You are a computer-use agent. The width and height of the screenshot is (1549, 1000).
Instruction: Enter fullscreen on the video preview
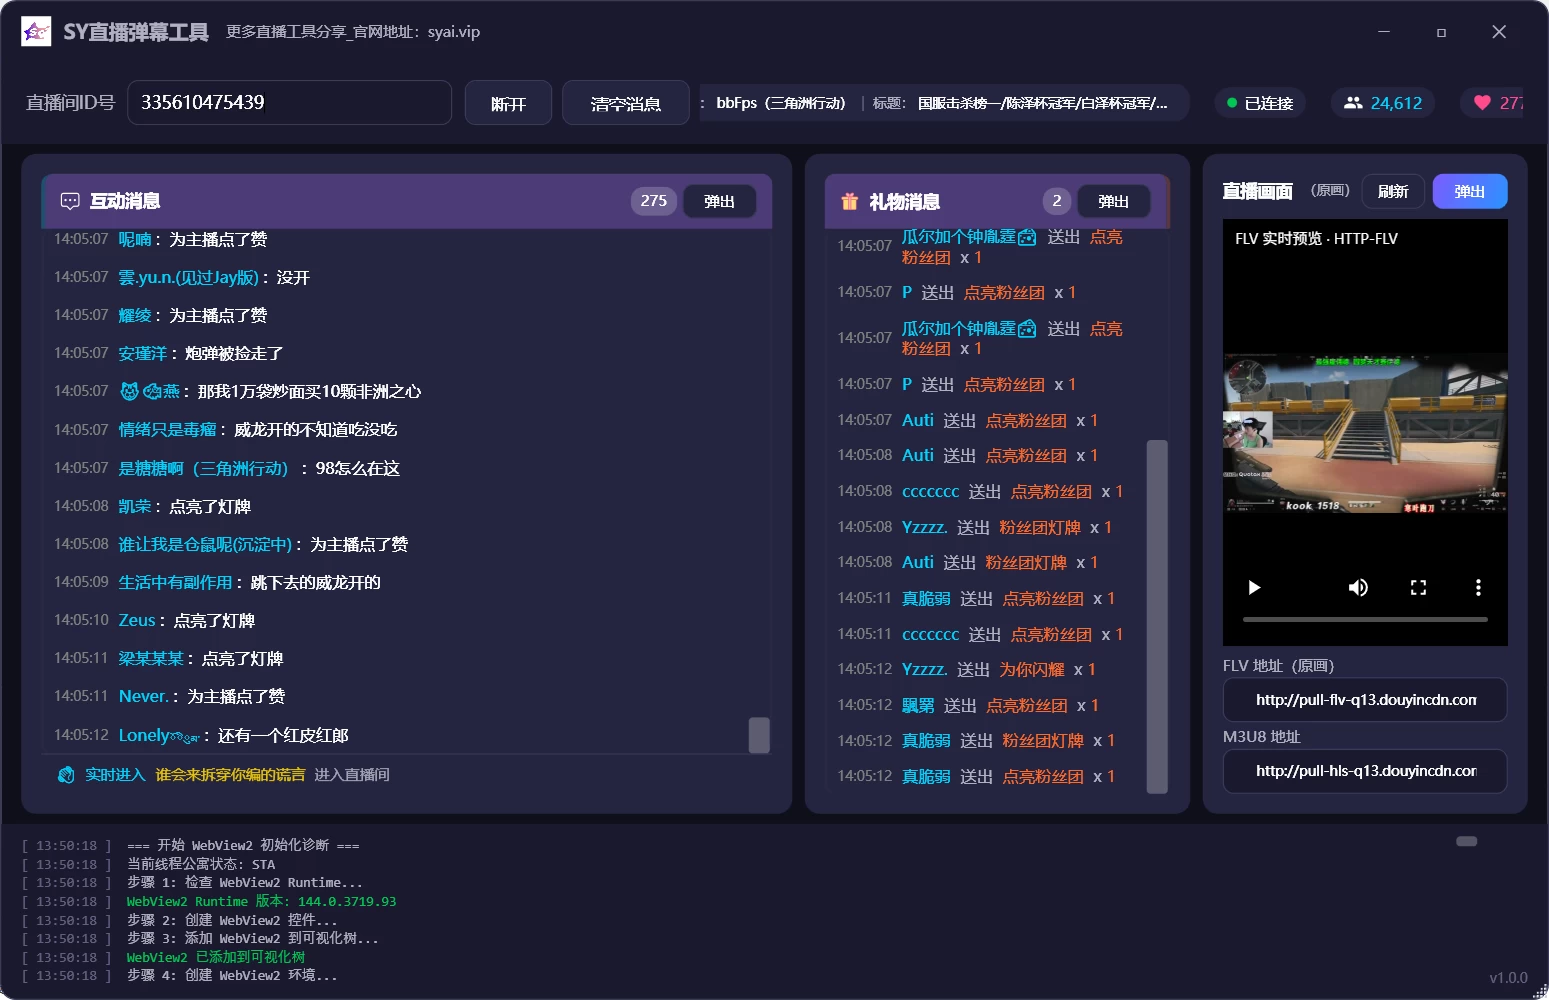1418,588
